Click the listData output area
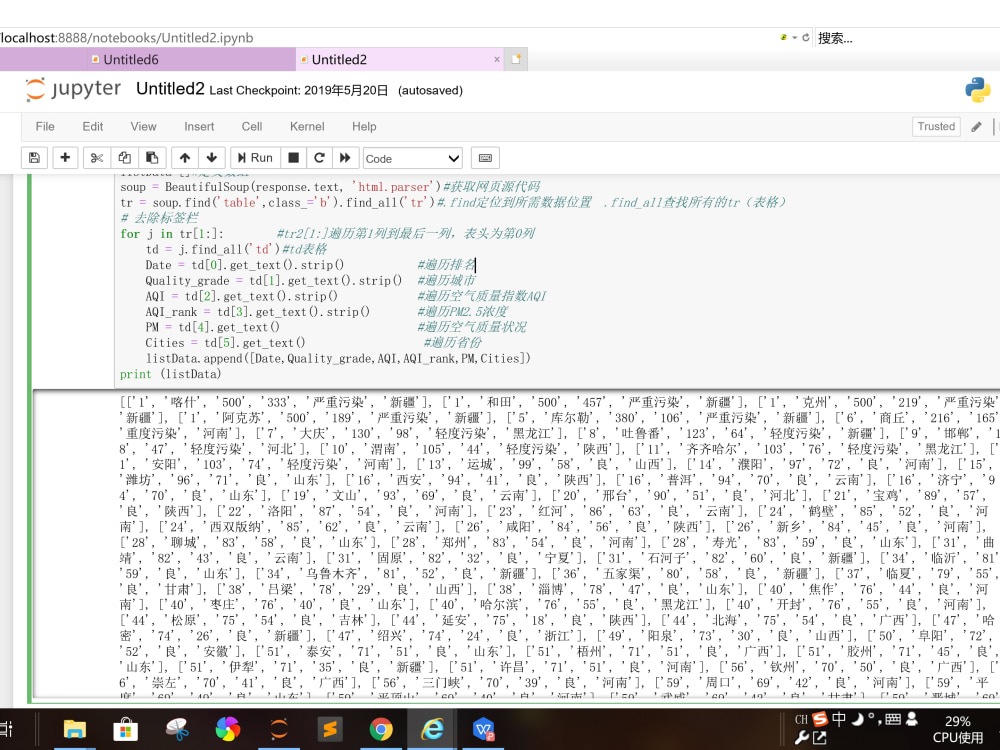1000x750 pixels. point(557,548)
